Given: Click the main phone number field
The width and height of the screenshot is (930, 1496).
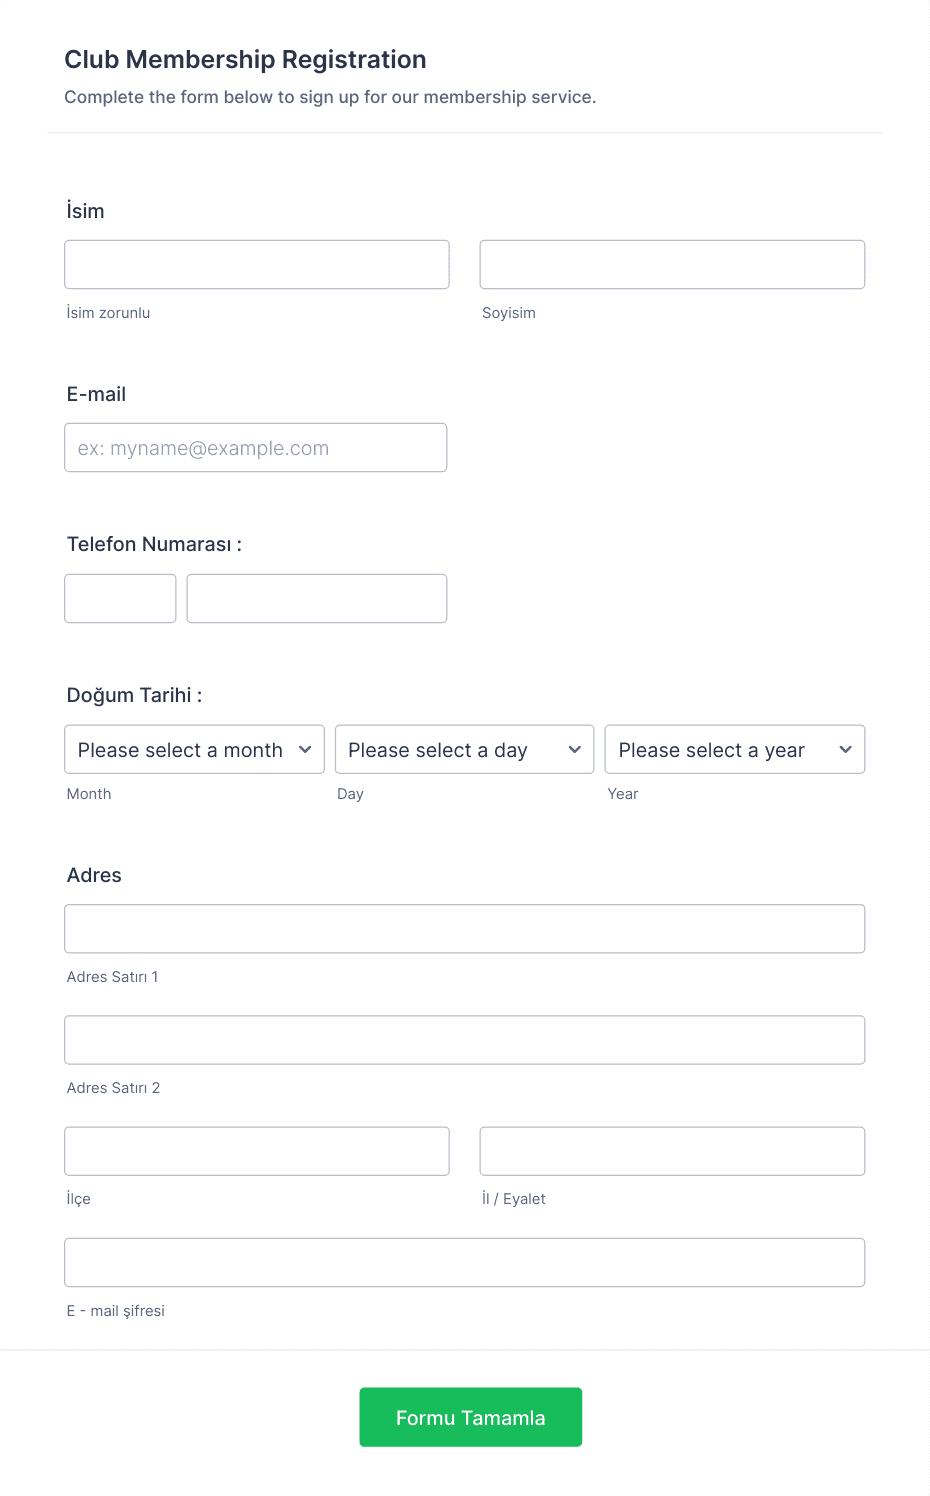Looking at the screenshot, I should pos(316,599).
